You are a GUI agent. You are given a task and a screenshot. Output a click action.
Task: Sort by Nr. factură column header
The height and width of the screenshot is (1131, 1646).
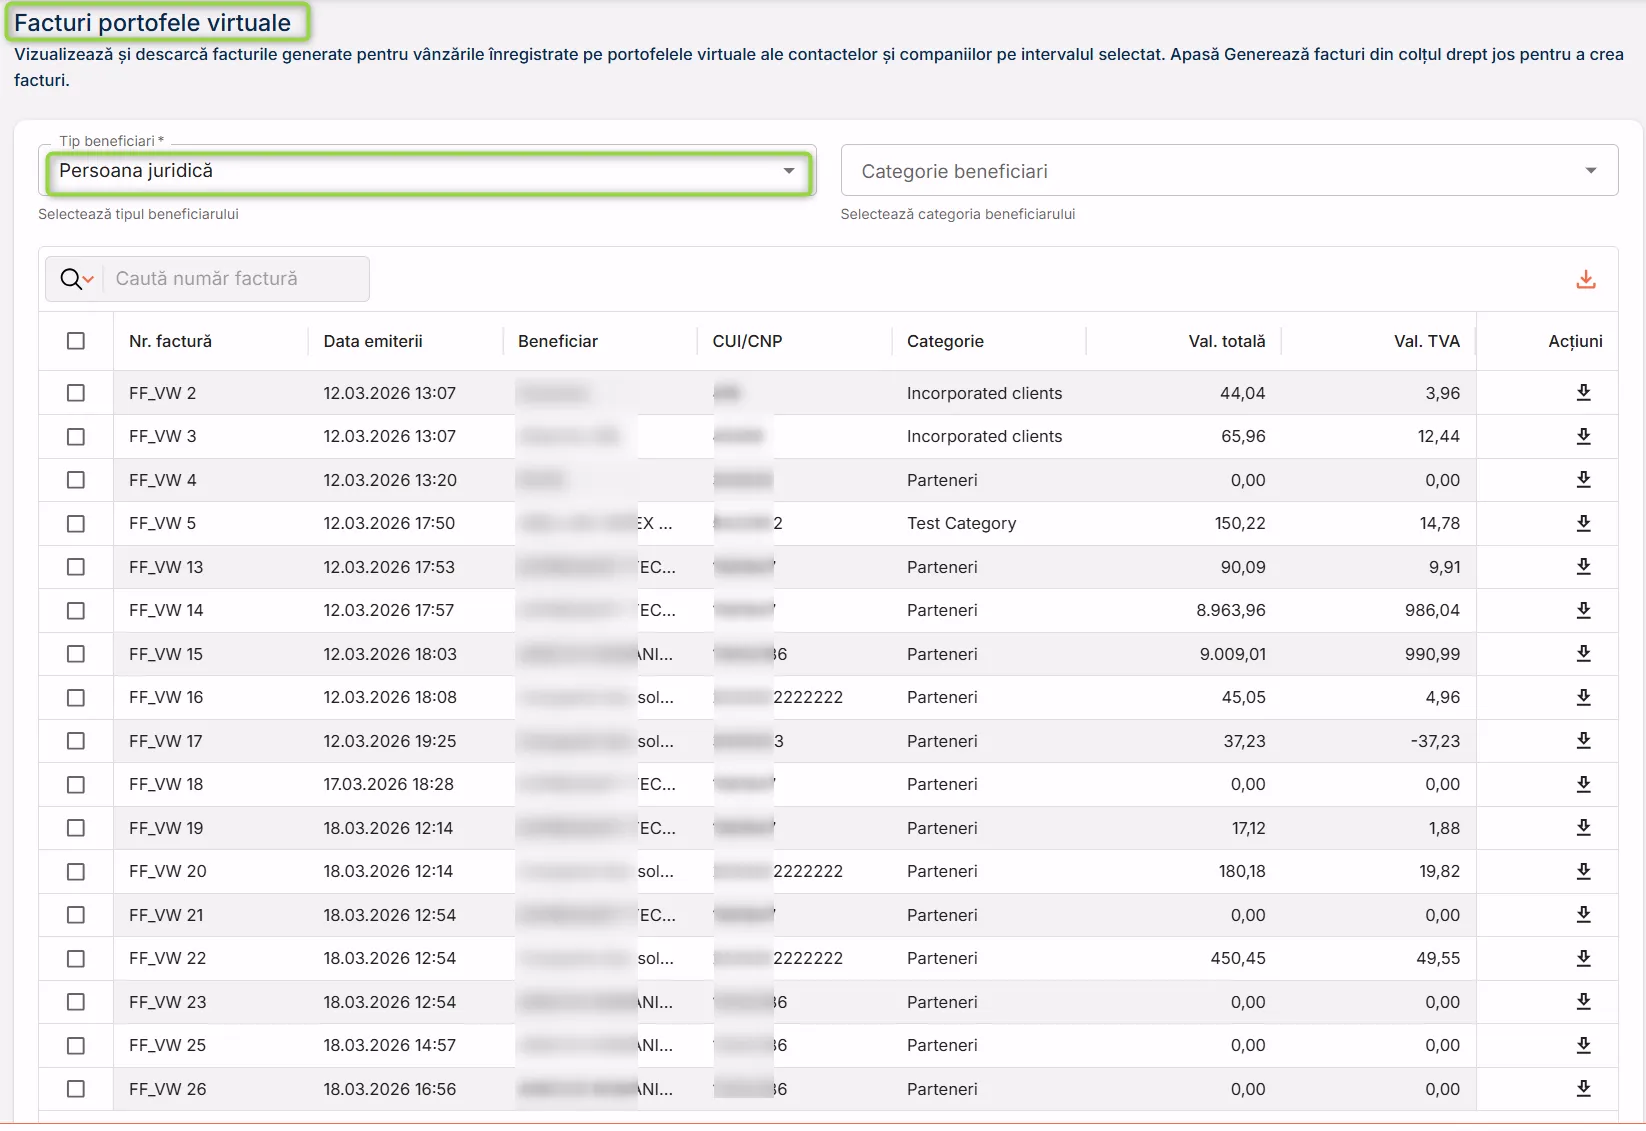[170, 341]
